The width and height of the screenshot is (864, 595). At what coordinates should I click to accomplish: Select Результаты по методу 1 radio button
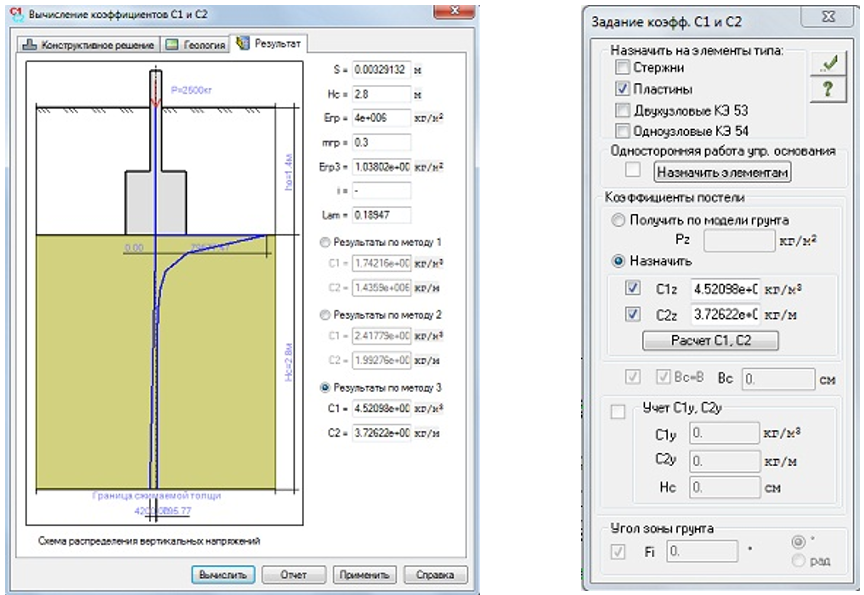point(325,242)
